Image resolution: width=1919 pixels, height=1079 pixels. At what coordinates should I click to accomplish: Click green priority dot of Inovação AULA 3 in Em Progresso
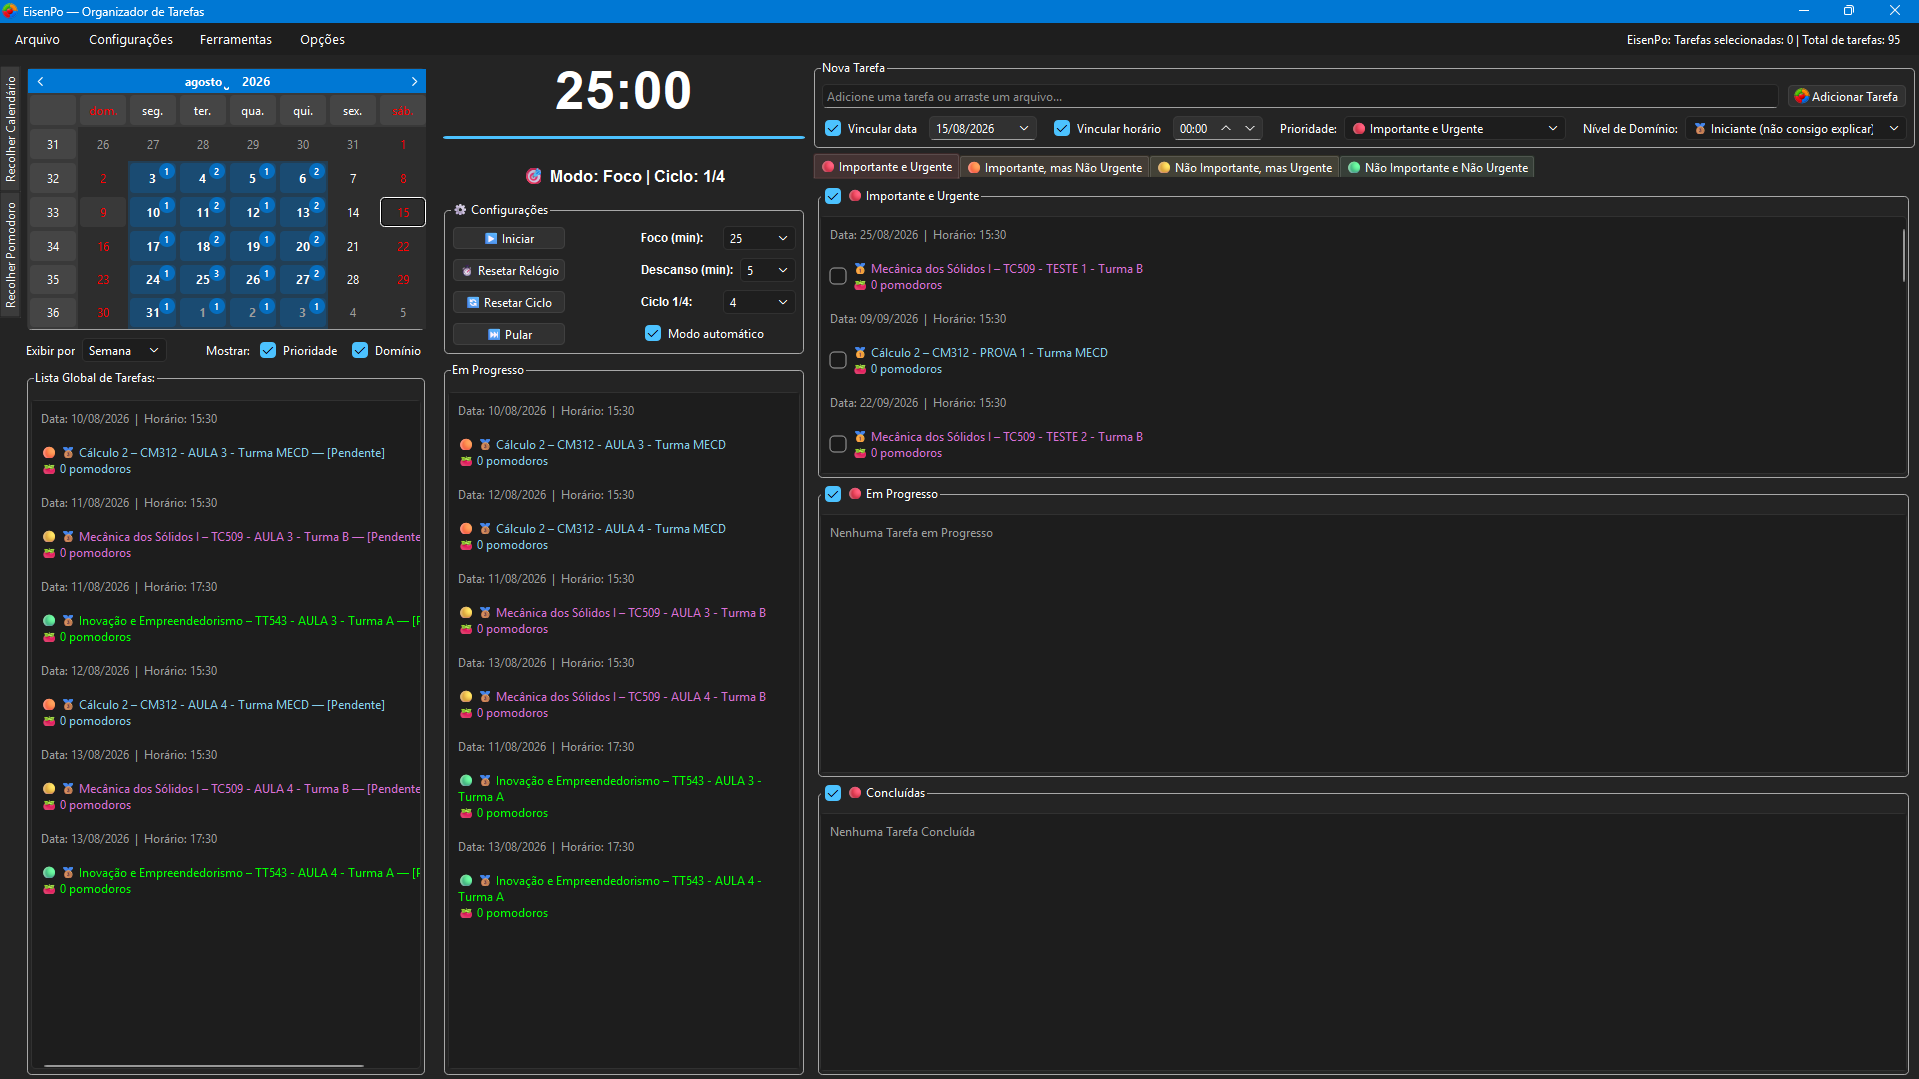[466, 781]
